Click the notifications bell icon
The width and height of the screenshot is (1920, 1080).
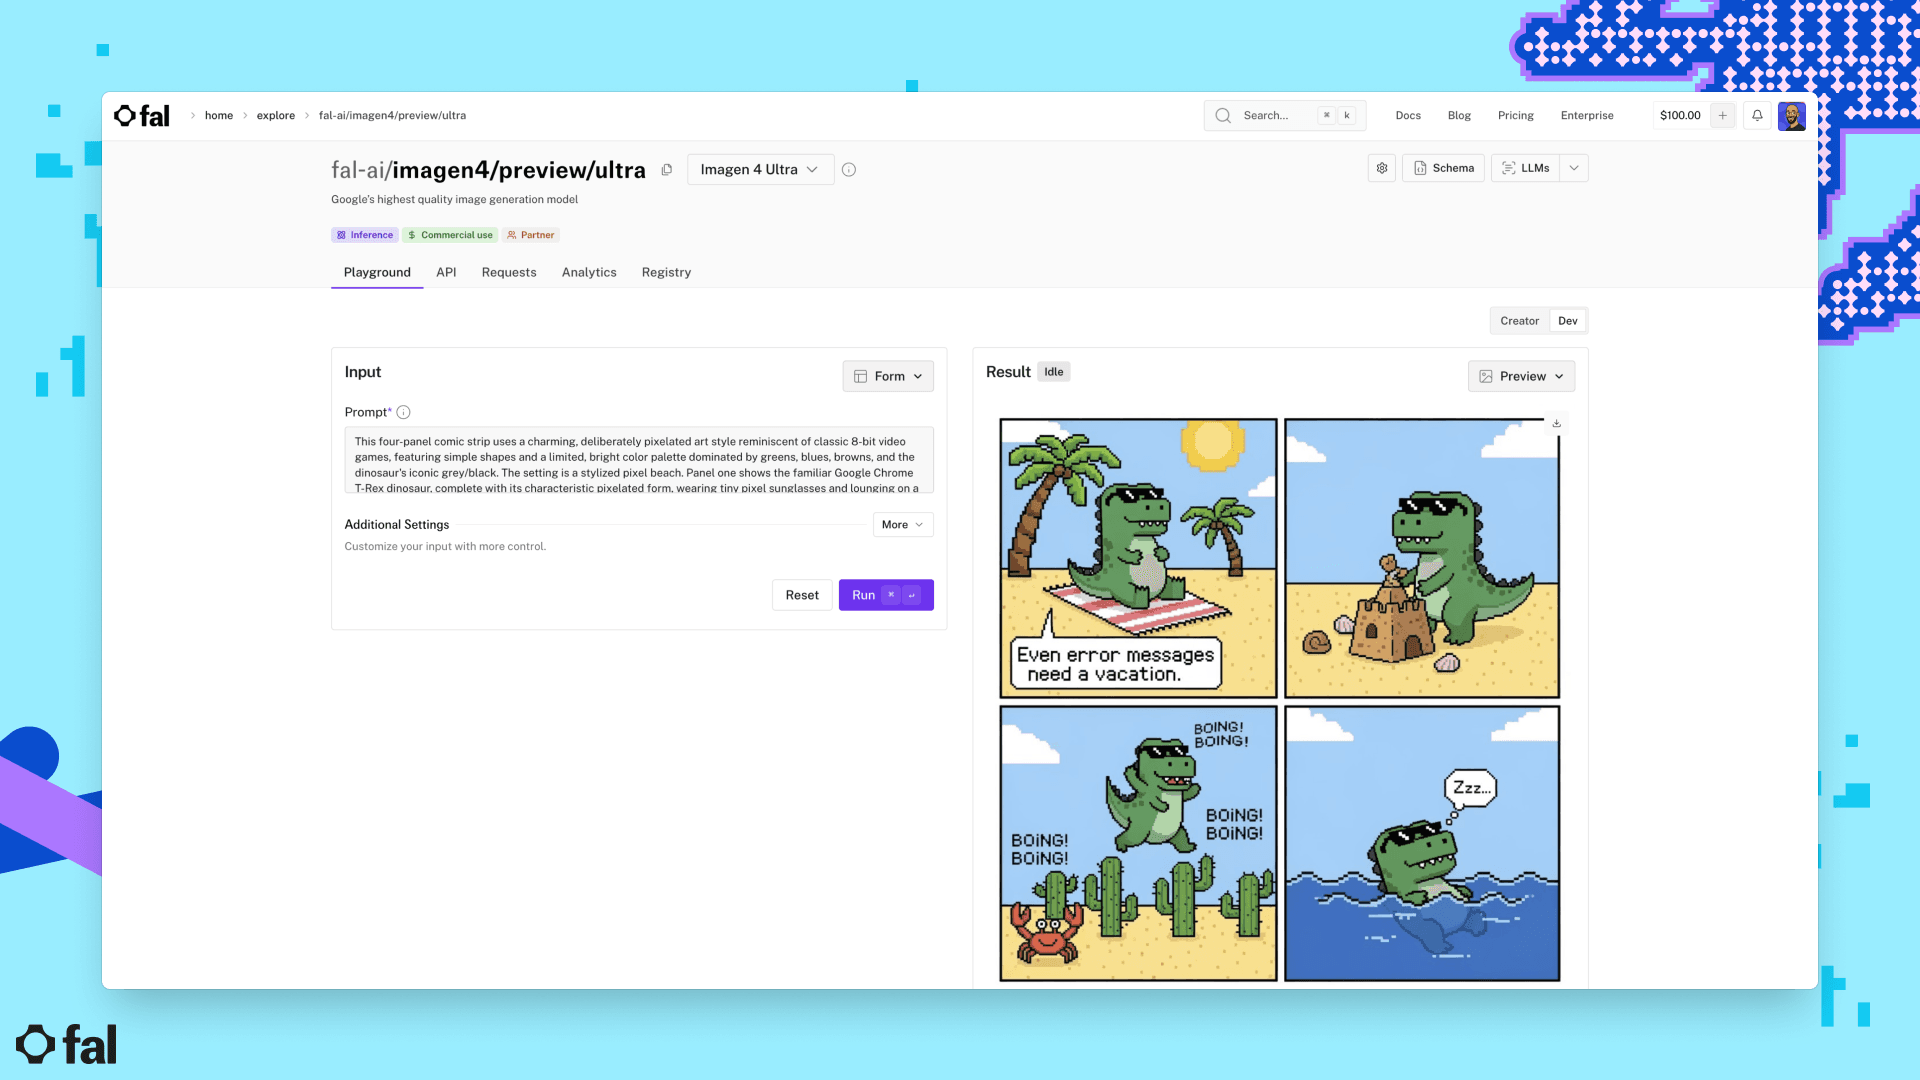coord(1757,116)
